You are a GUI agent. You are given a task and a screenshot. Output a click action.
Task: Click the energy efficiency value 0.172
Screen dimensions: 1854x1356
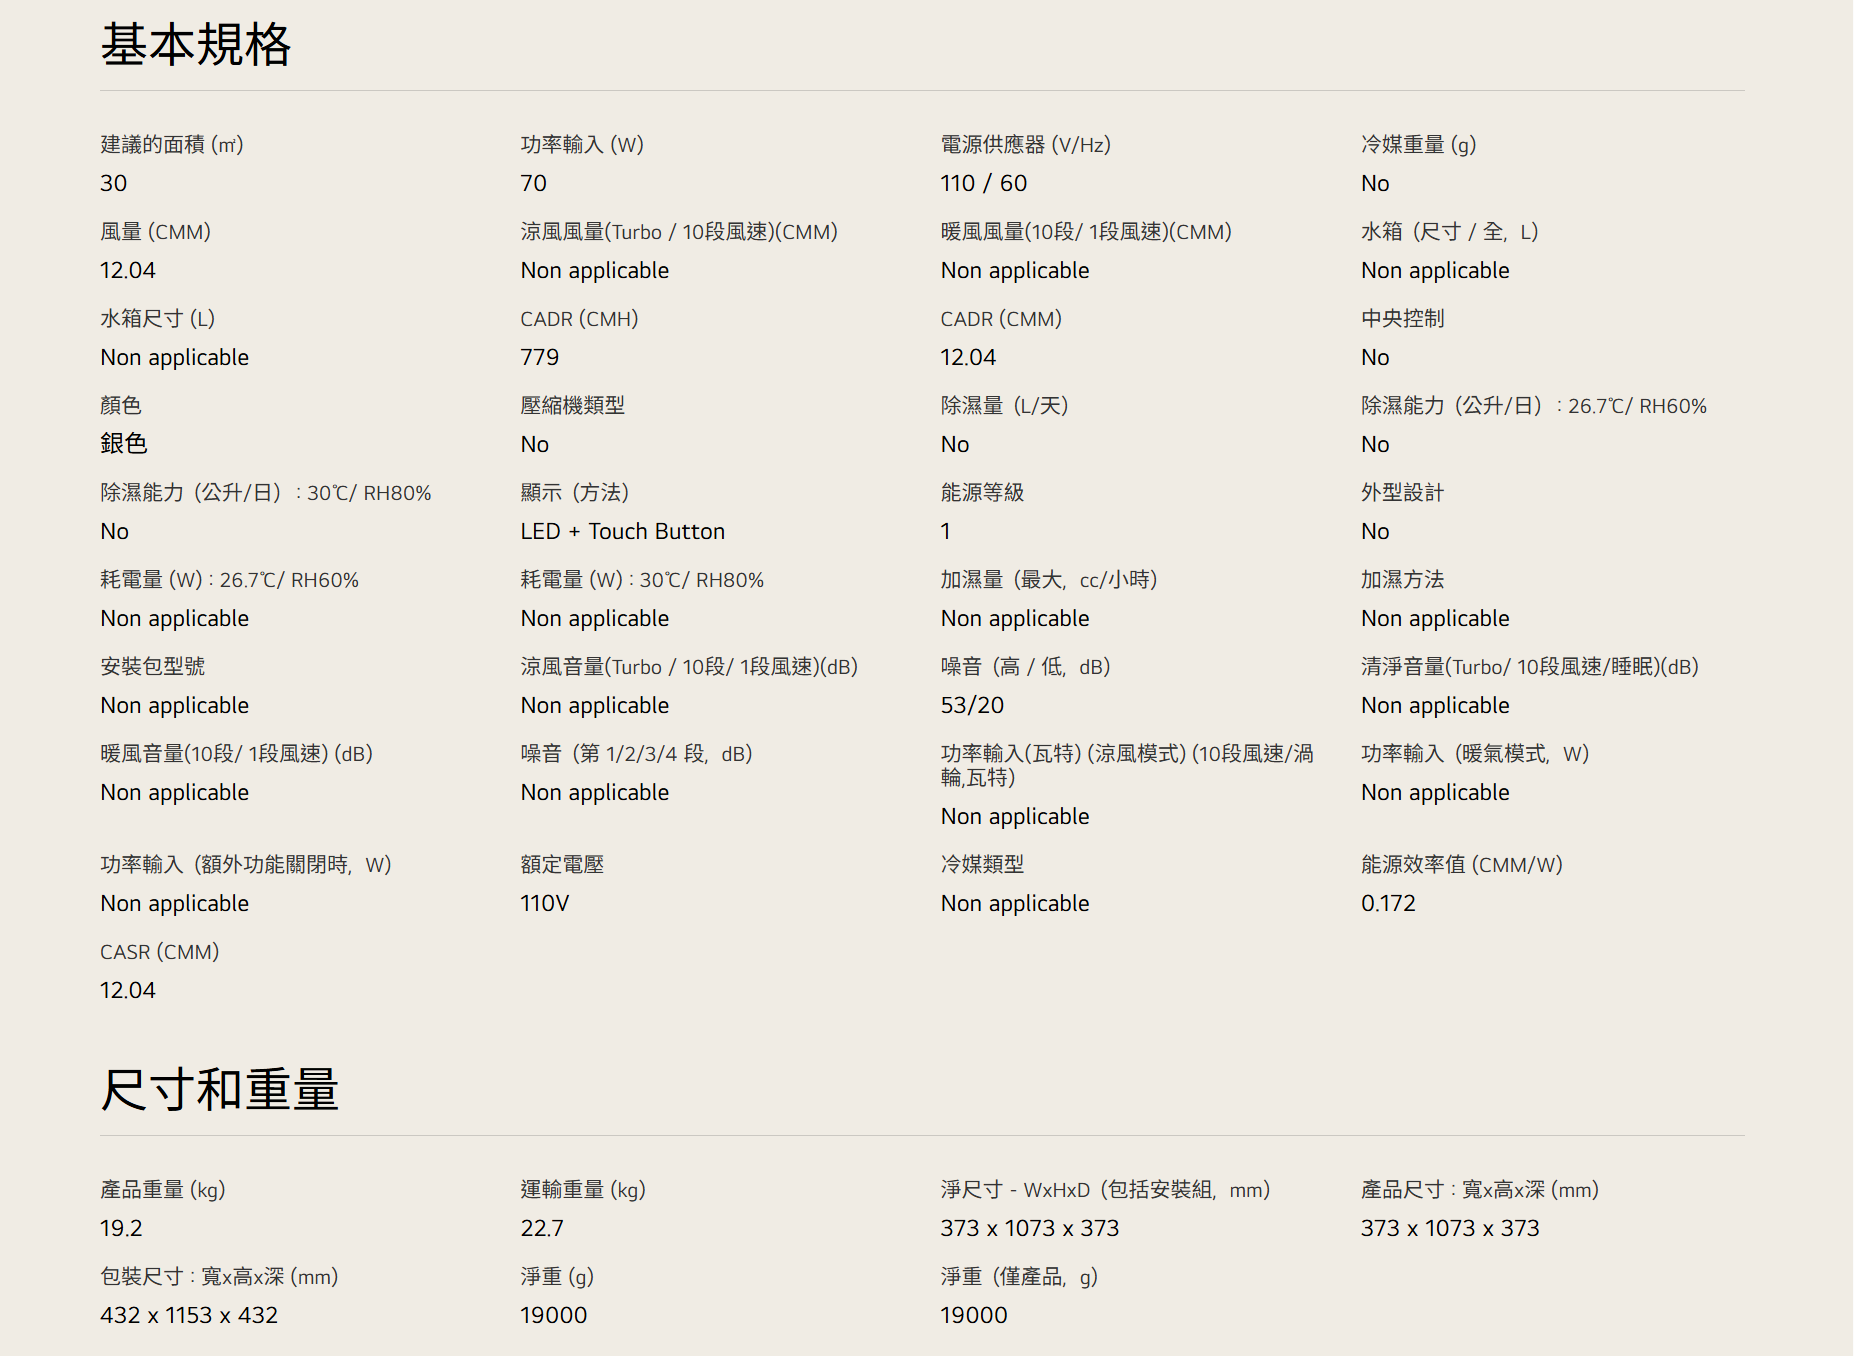tap(1388, 904)
